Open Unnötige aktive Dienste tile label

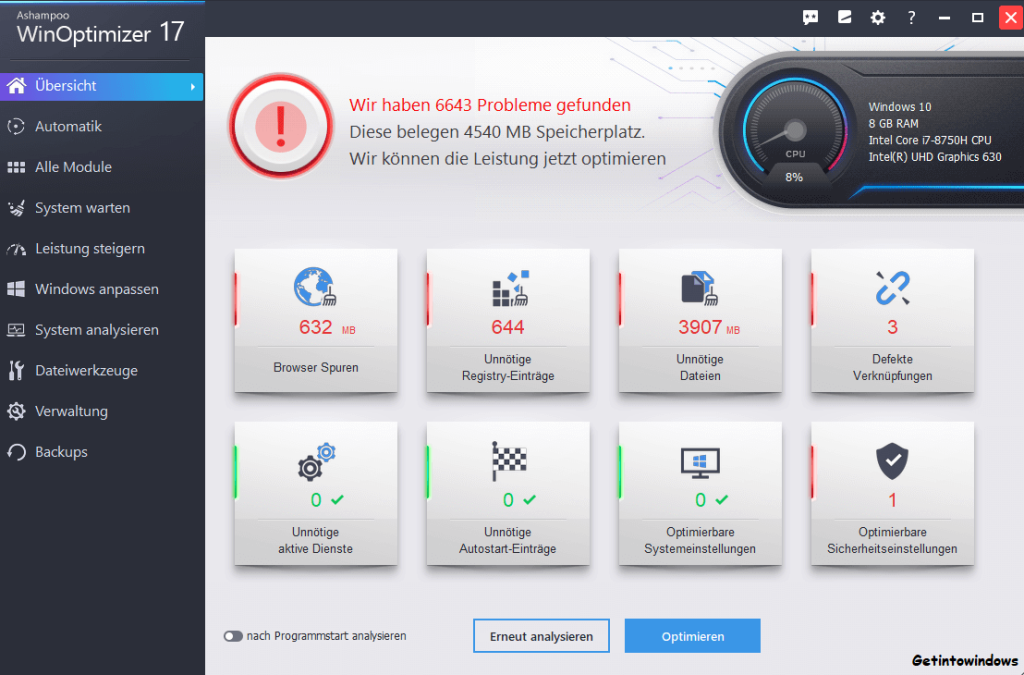click(x=316, y=541)
